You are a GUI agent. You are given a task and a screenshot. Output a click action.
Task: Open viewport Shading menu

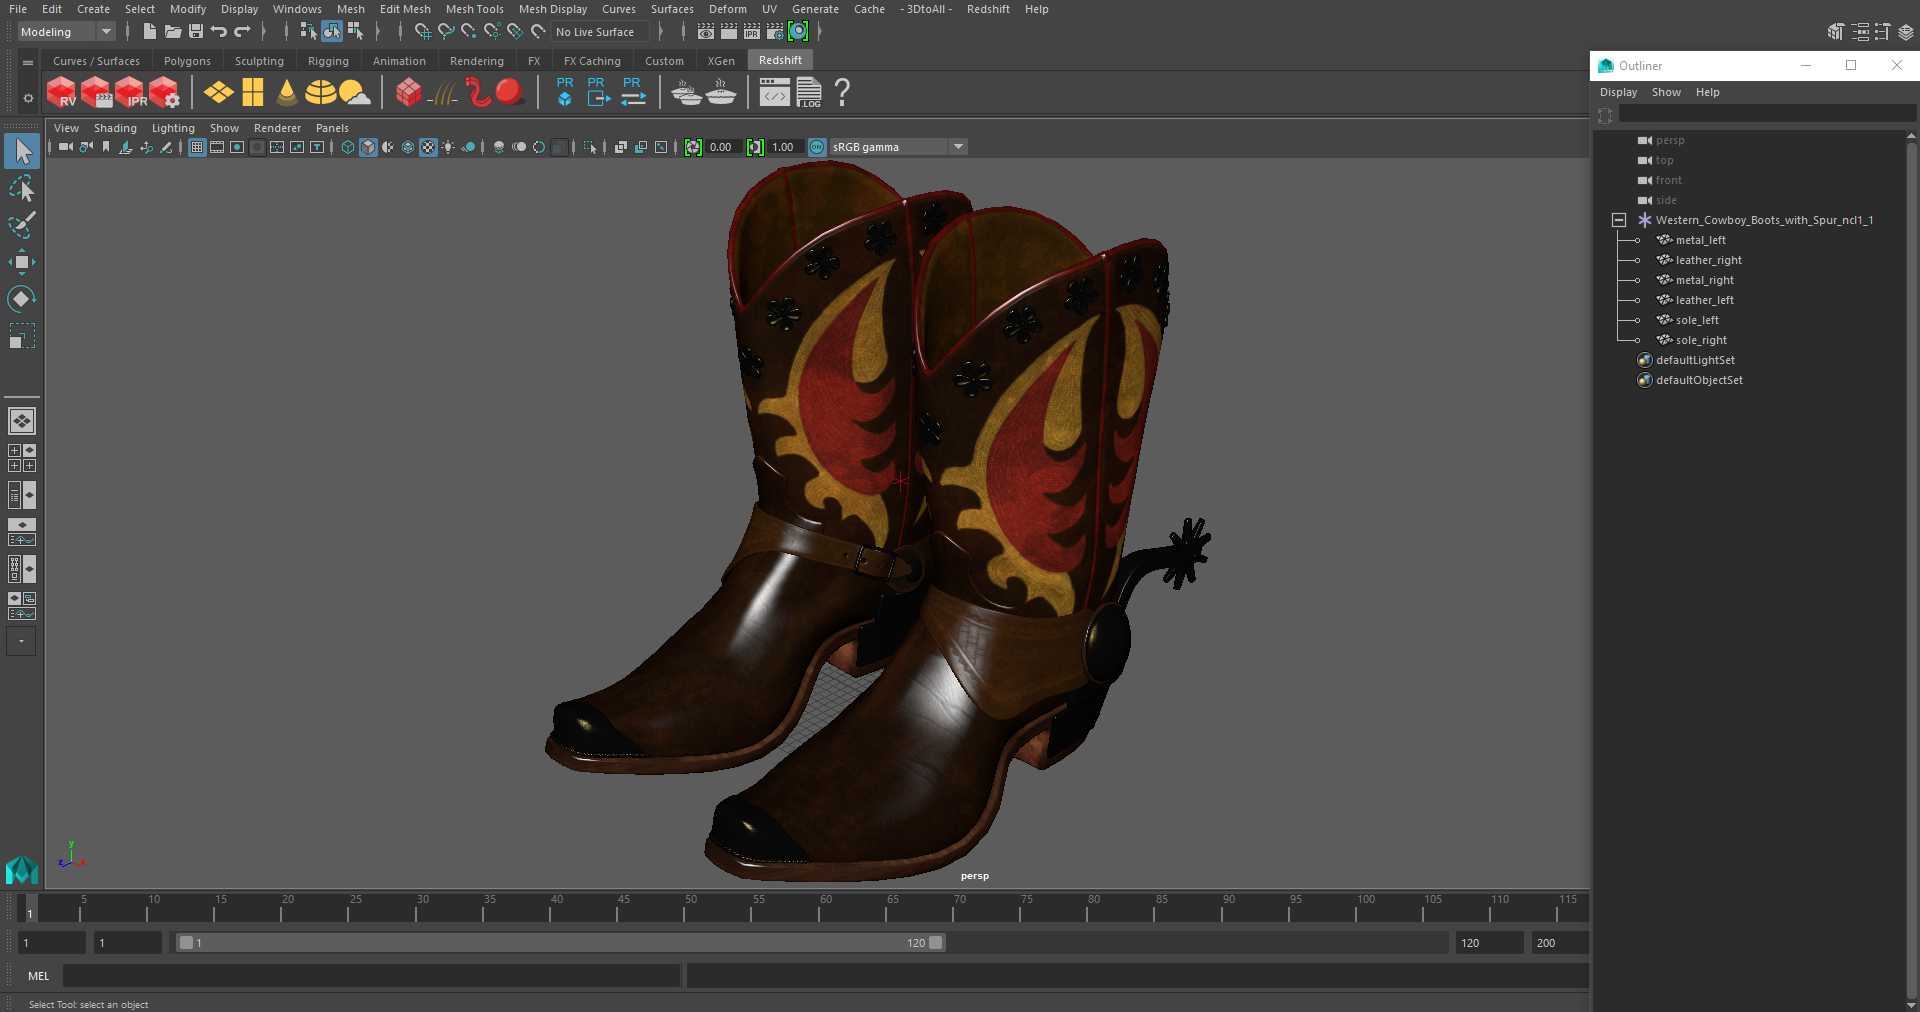[115, 128]
